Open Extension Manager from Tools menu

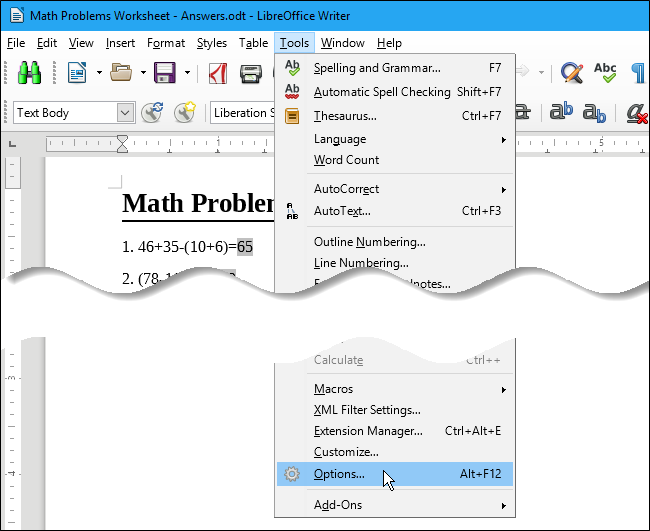click(394, 431)
